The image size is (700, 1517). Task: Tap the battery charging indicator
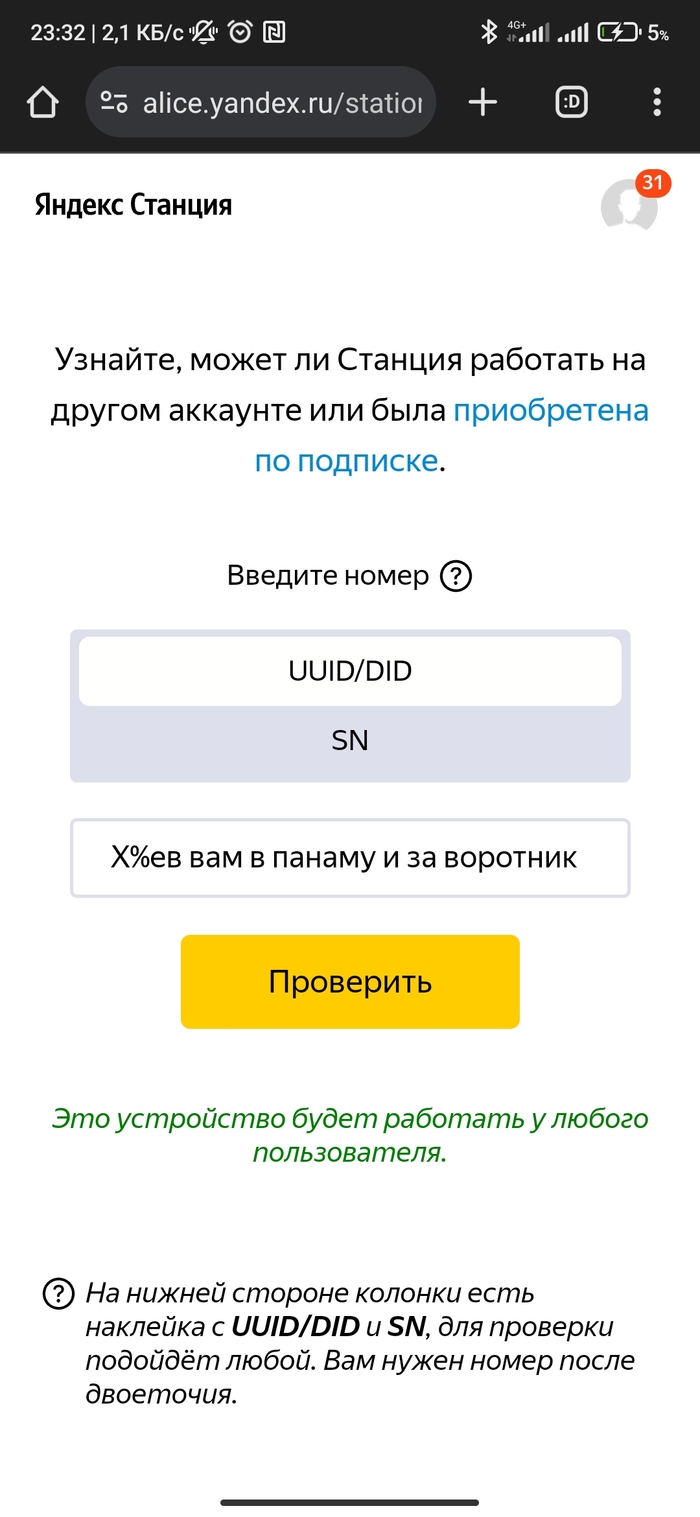coord(617,30)
